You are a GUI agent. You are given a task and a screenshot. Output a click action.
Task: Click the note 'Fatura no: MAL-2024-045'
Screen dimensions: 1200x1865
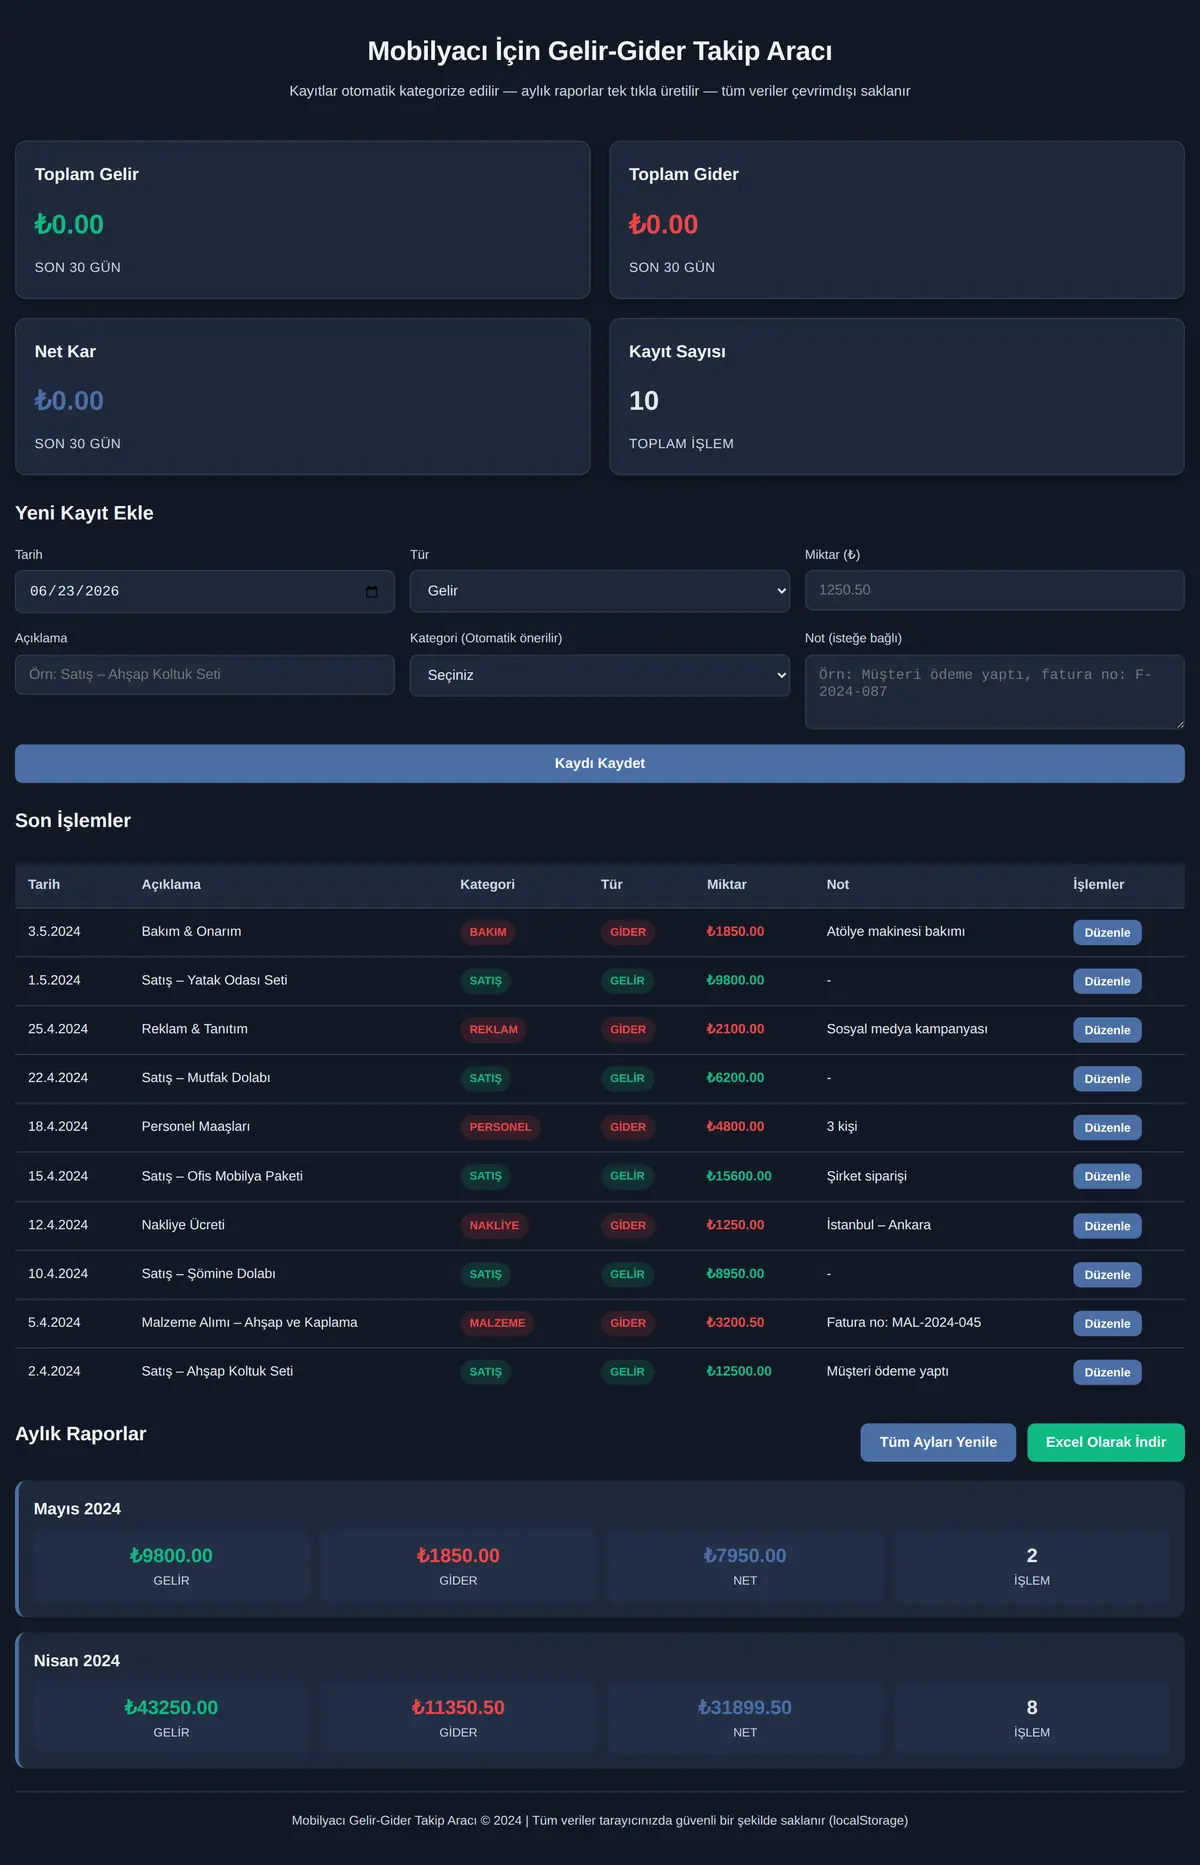[x=904, y=1323]
